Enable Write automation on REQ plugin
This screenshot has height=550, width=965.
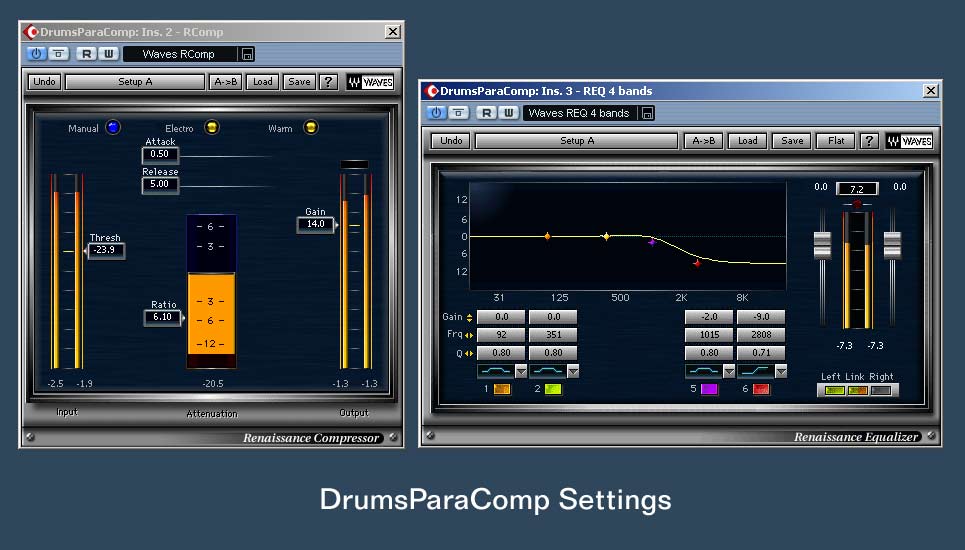pyautogui.click(x=509, y=113)
